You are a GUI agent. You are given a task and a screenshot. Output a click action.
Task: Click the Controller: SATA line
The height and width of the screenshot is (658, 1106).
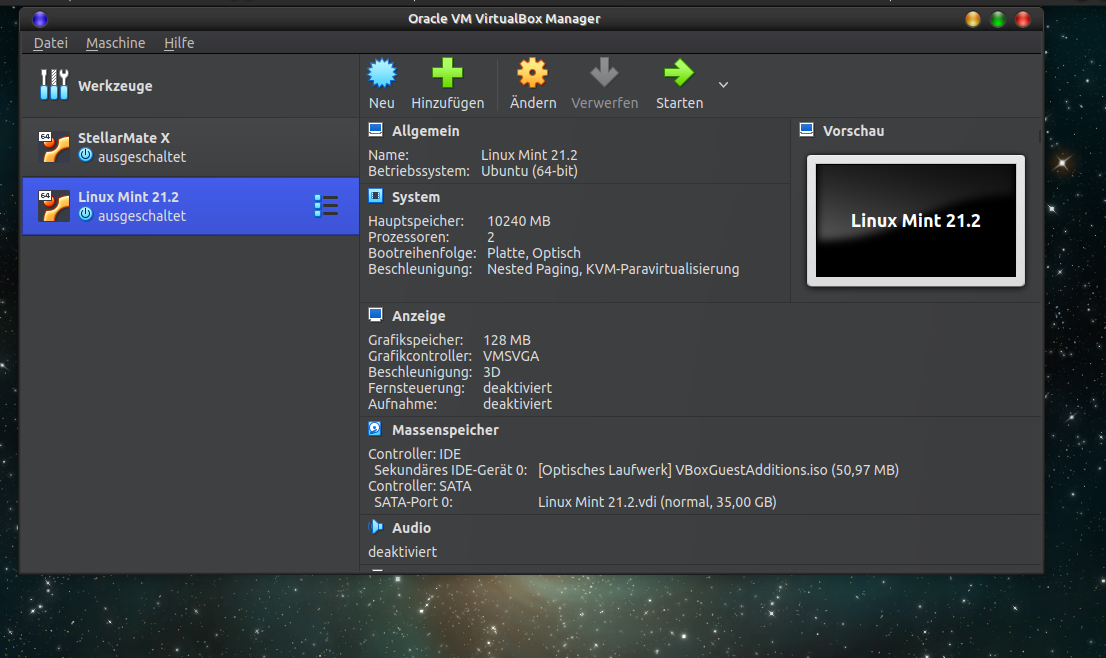[x=420, y=487]
